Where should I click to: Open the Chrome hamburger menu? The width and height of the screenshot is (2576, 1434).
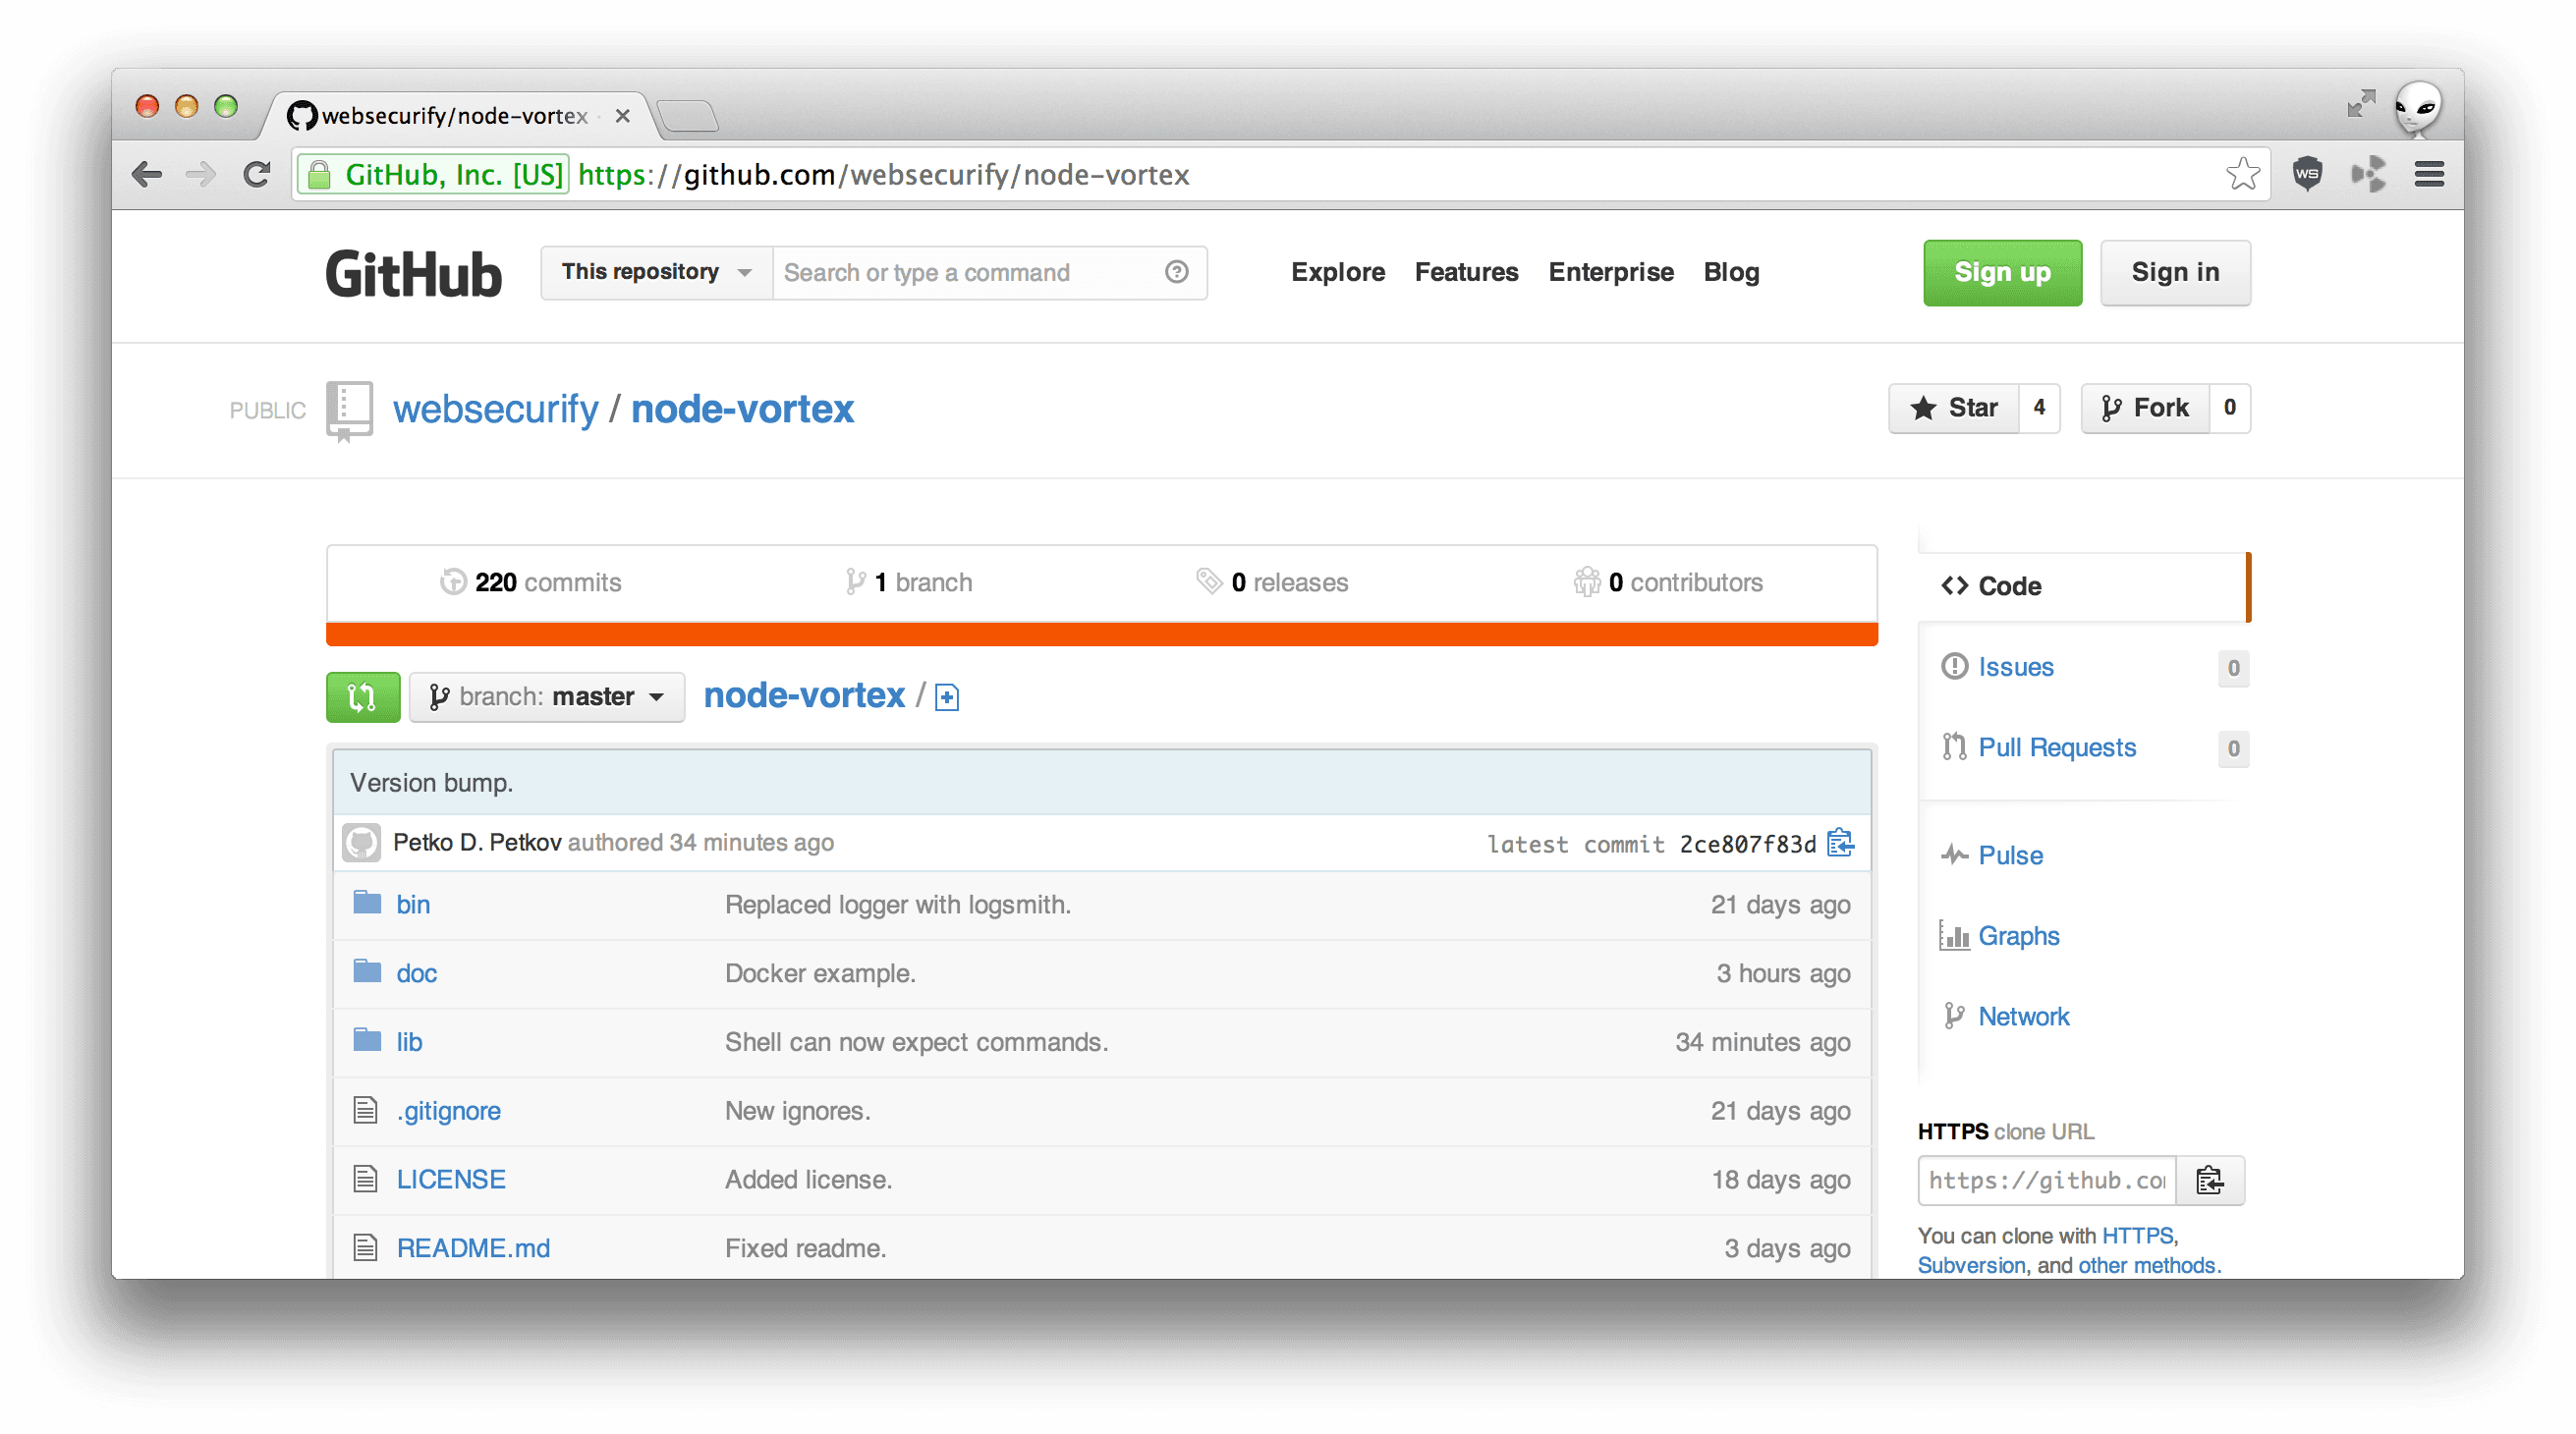tap(2429, 174)
